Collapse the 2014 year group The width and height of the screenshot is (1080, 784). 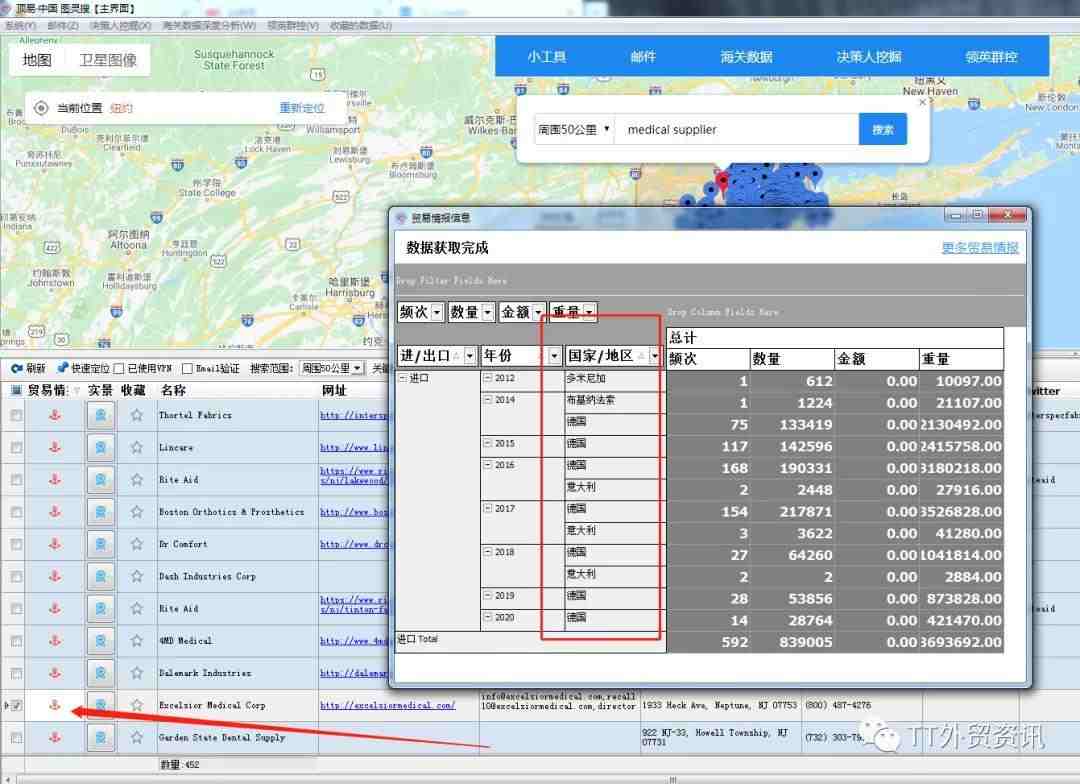pyautogui.click(x=488, y=400)
